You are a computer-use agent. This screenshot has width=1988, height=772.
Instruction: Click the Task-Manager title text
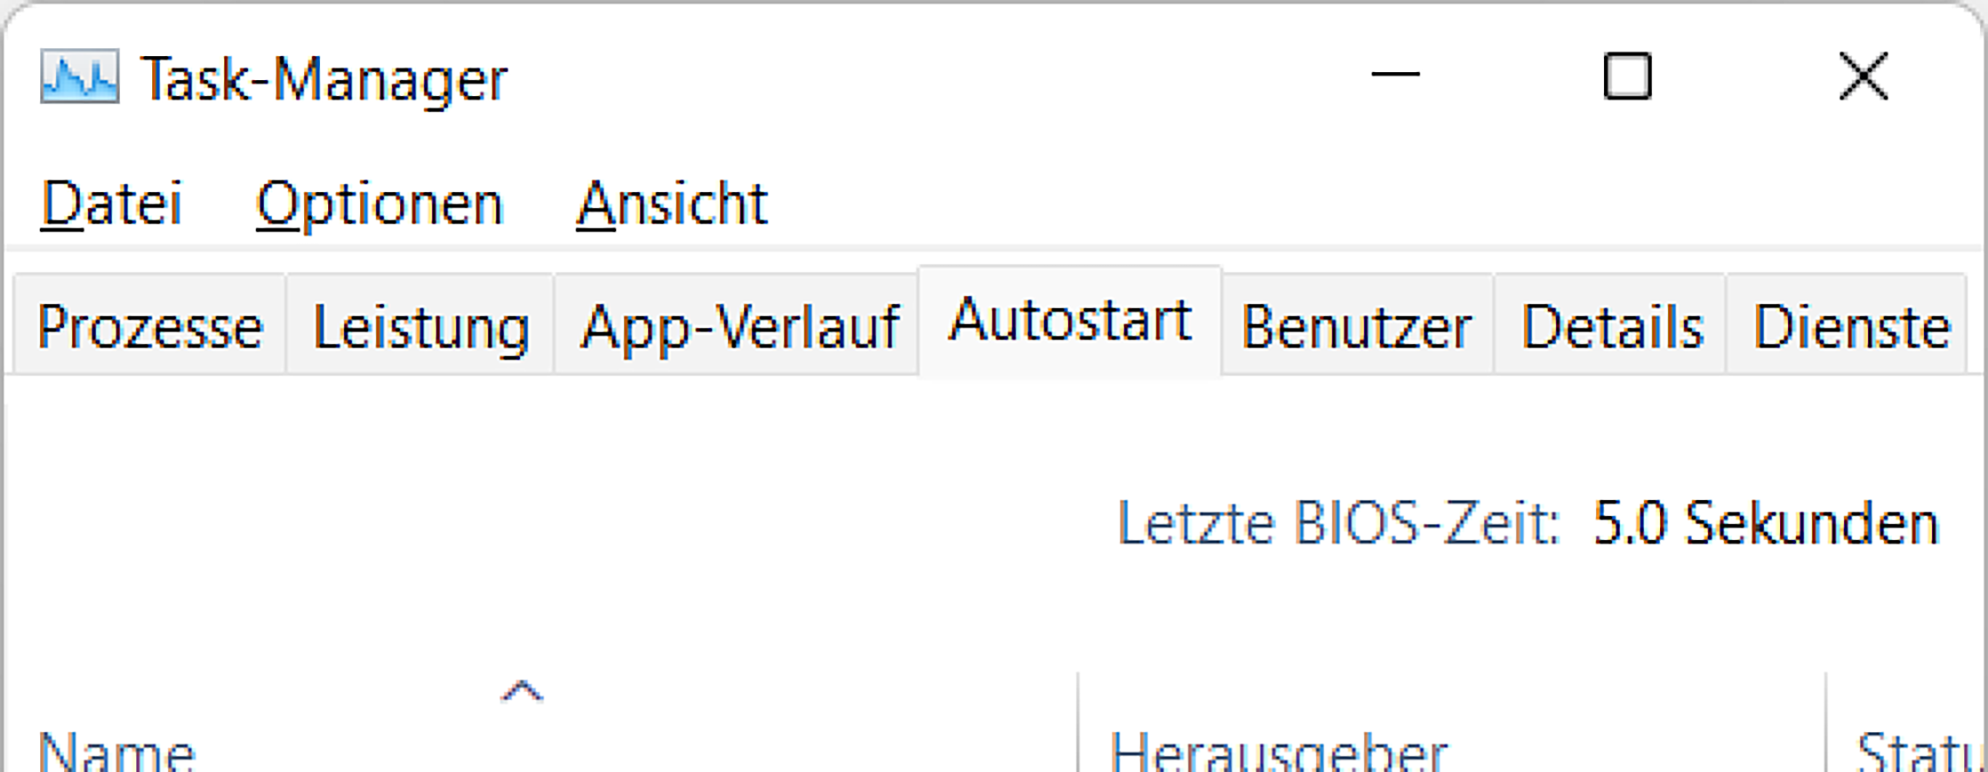click(324, 79)
